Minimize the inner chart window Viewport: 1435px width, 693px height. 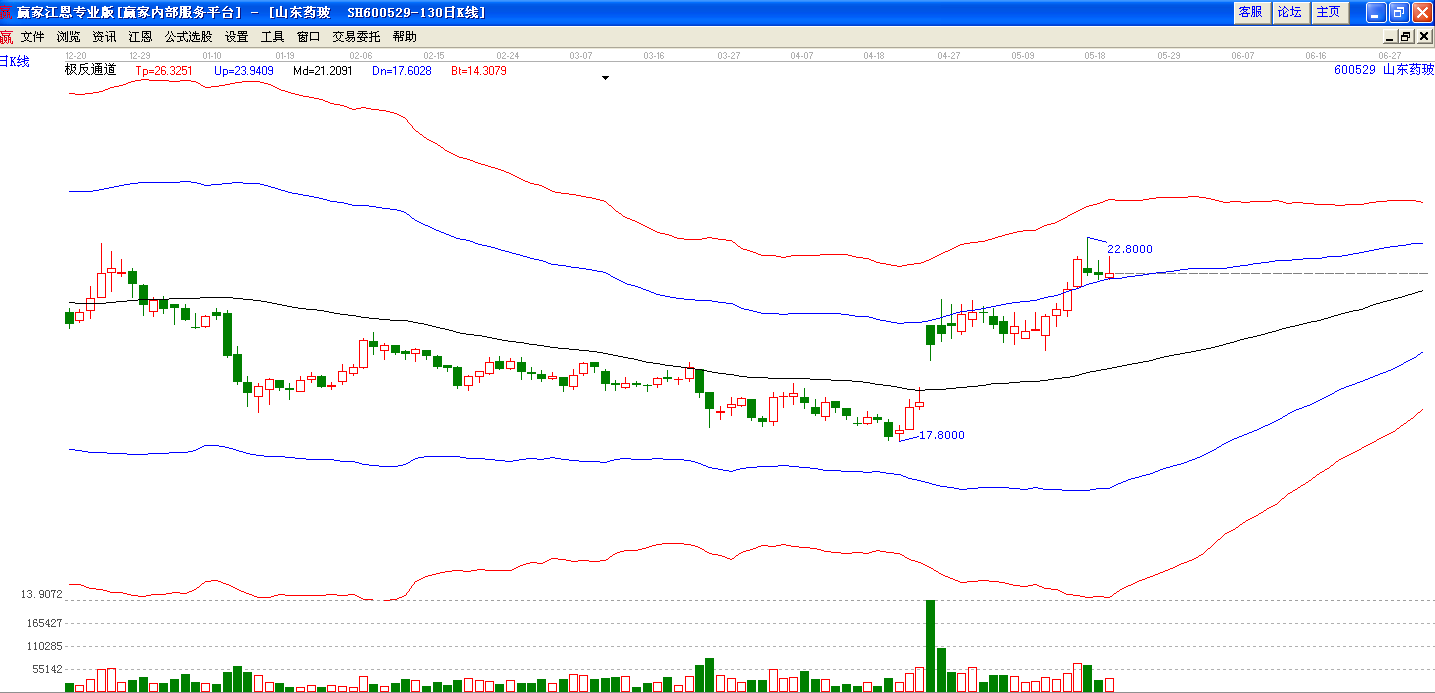pyautogui.click(x=1389, y=37)
